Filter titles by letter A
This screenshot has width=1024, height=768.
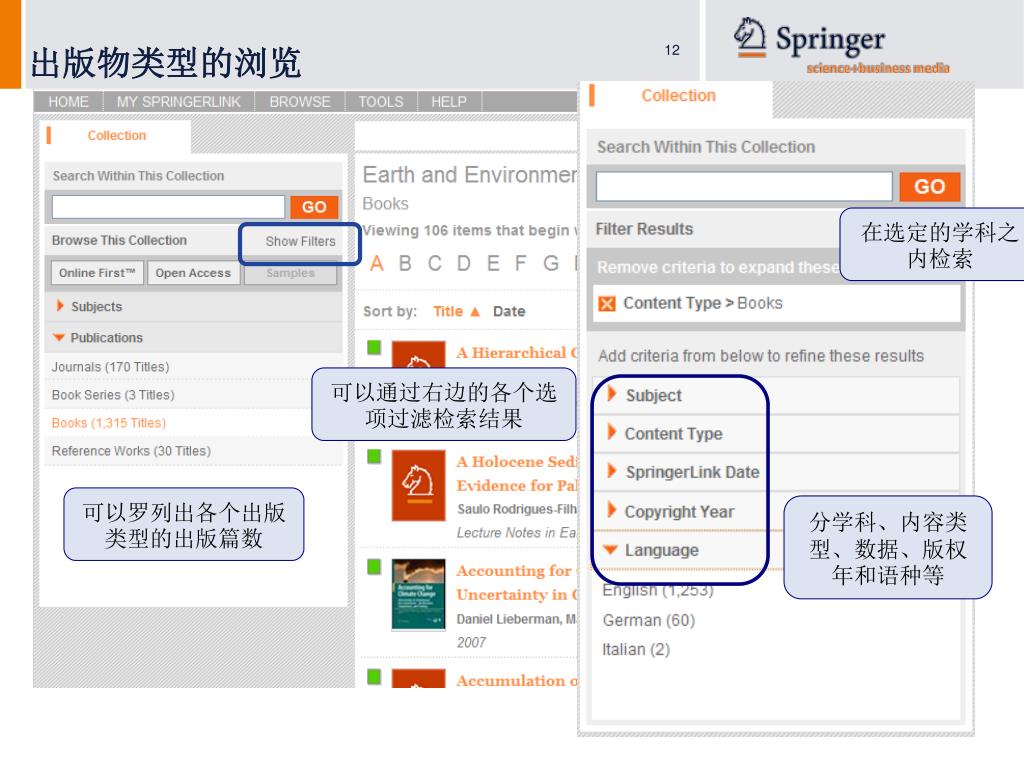click(377, 264)
